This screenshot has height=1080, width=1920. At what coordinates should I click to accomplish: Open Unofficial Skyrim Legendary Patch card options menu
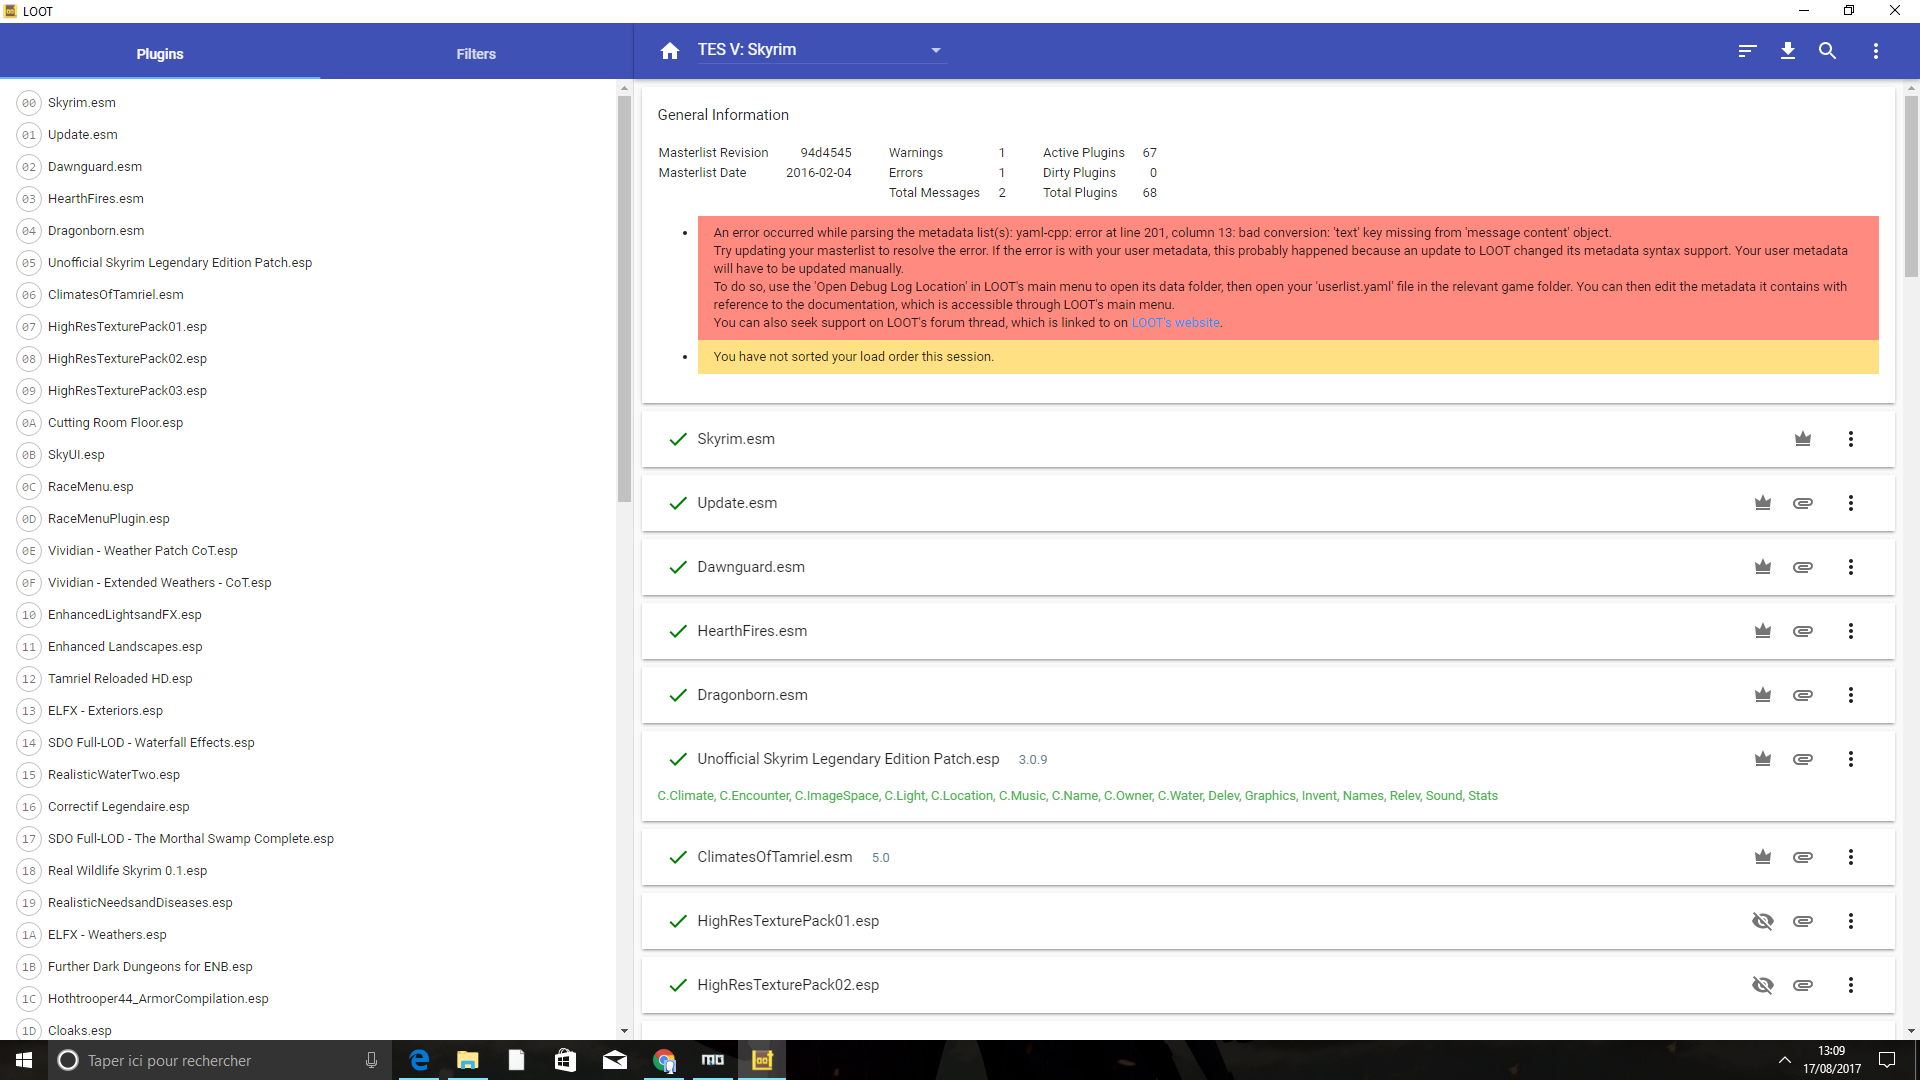tap(1851, 759)
